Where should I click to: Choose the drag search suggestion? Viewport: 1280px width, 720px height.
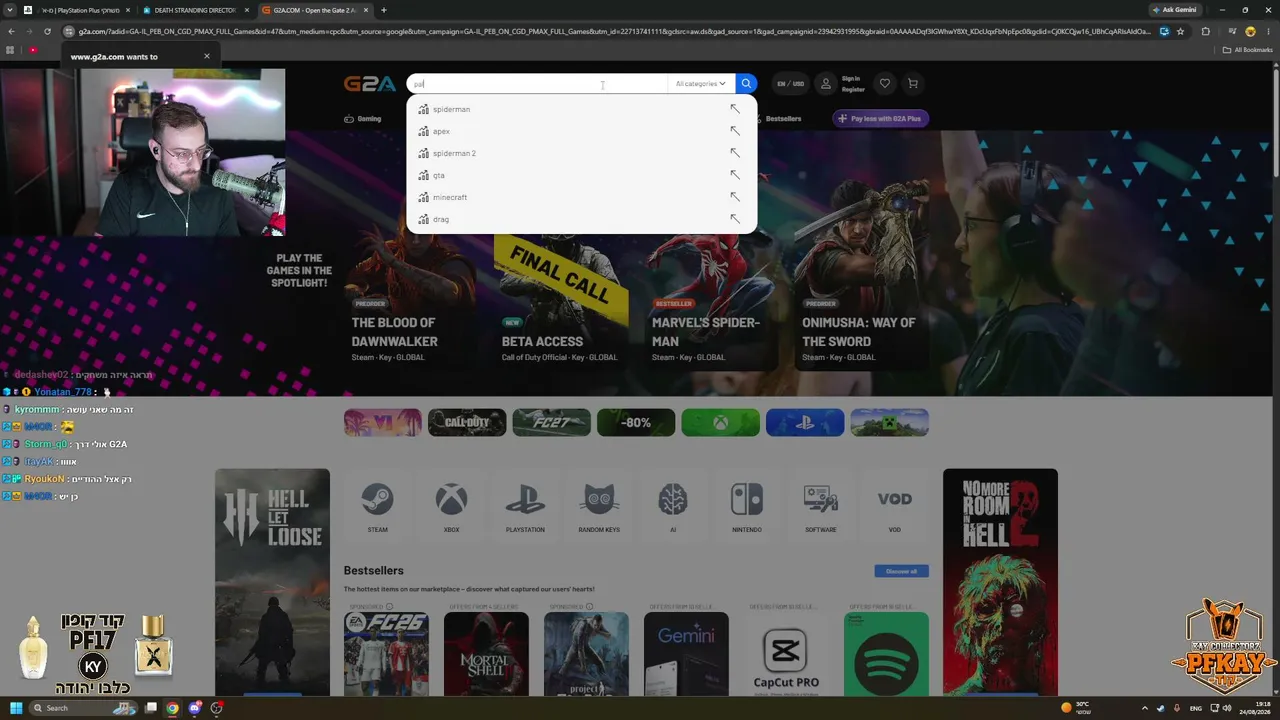coord(581,219)
